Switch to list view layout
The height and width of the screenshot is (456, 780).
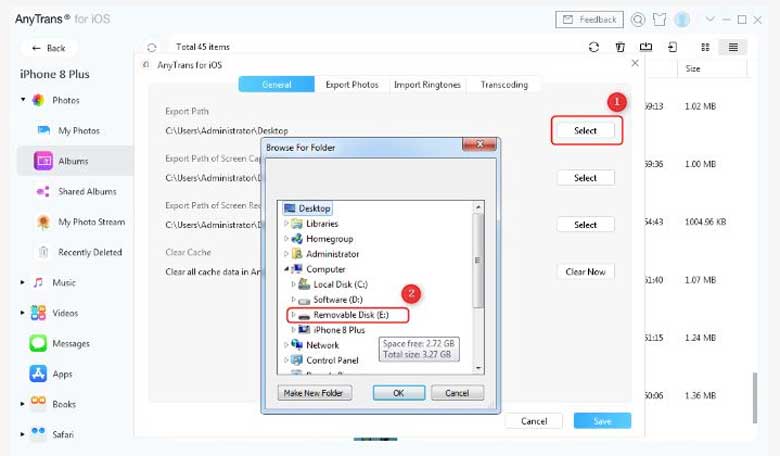pos(733,46)
